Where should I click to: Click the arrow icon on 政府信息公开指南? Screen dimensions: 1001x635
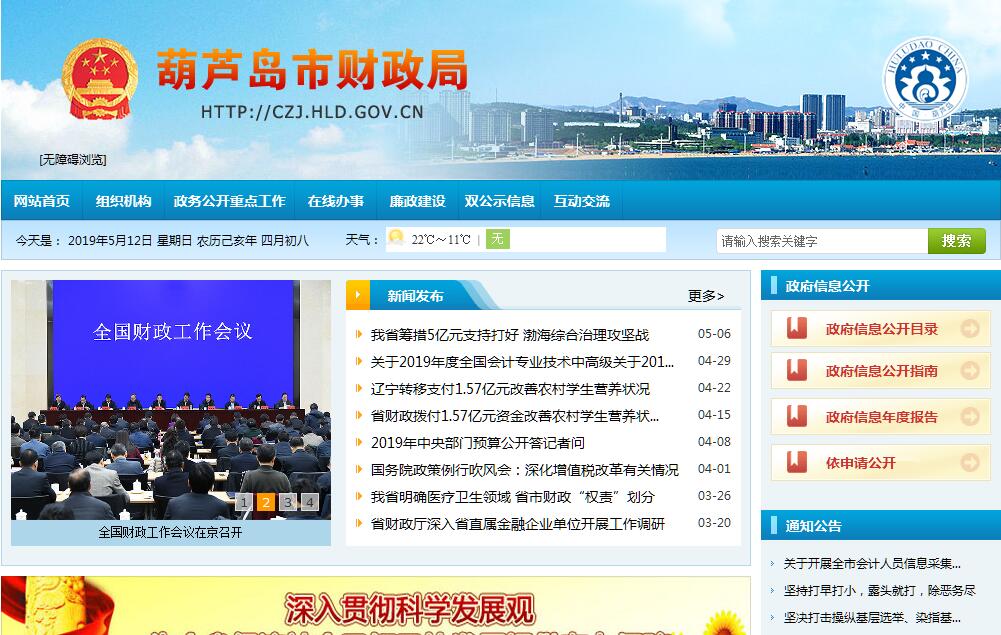tap(969, 371)
